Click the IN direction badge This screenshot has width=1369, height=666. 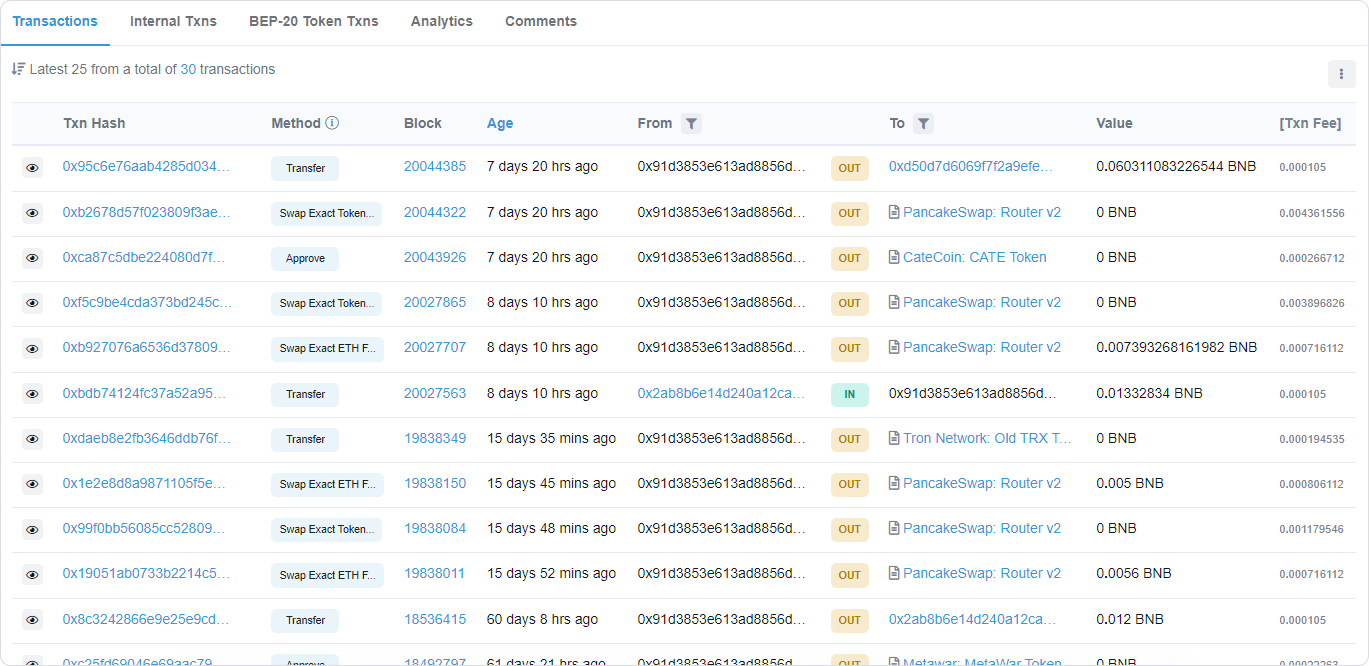pos(850,394)
